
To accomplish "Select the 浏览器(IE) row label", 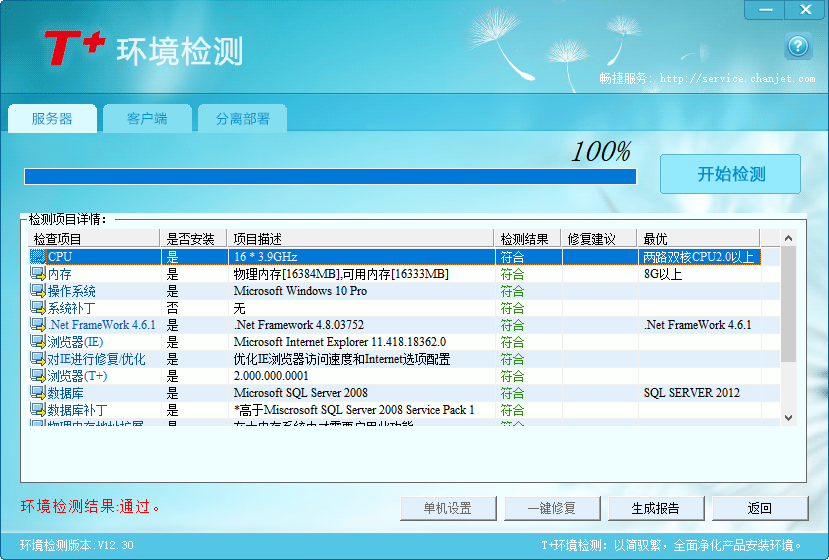I will pos(75,342).
